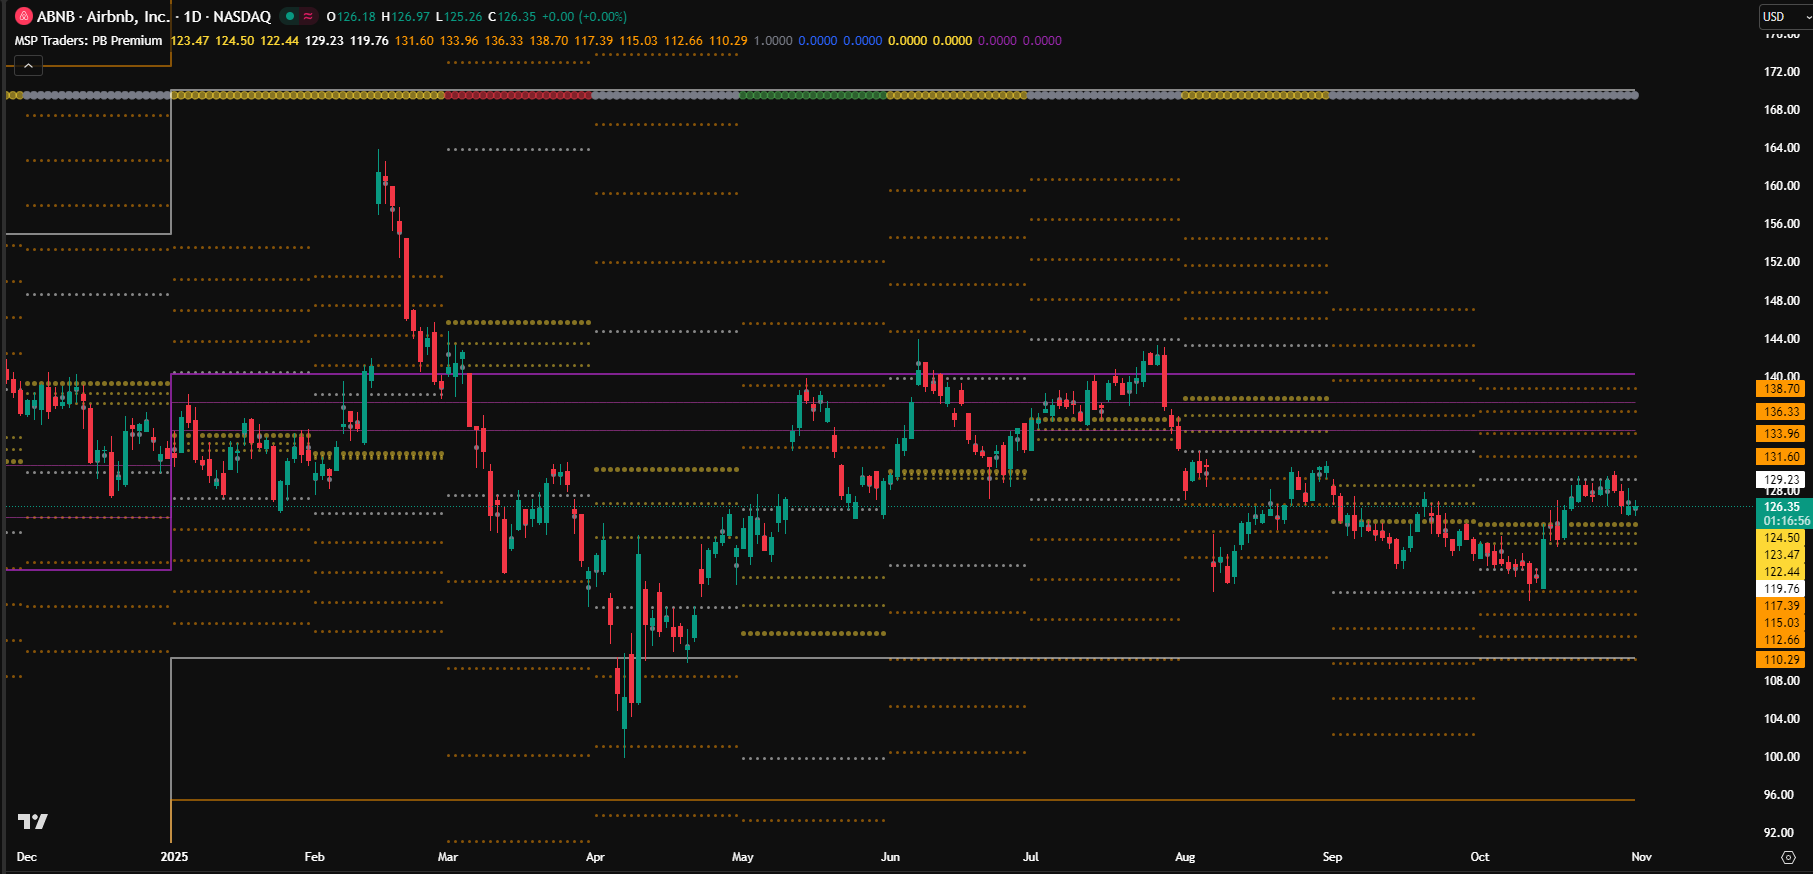Image resolution: width=1813 pixels, height=874 pixels.
Task: Click the yellow 124.50 price level tag
Action: click(1781, 538)
